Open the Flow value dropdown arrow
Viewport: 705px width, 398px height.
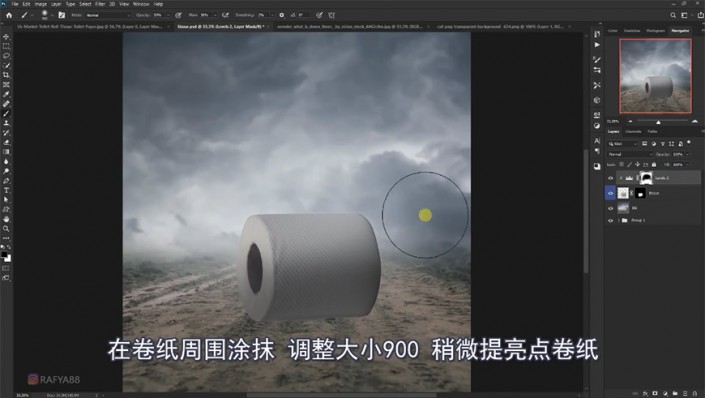[214, 15]
